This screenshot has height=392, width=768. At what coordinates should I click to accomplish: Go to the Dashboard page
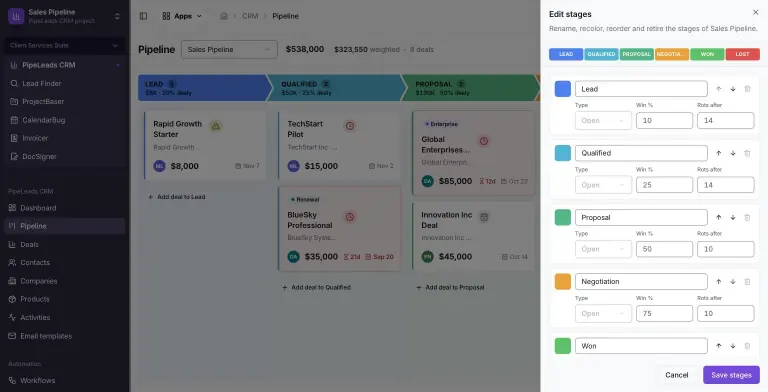64,208
